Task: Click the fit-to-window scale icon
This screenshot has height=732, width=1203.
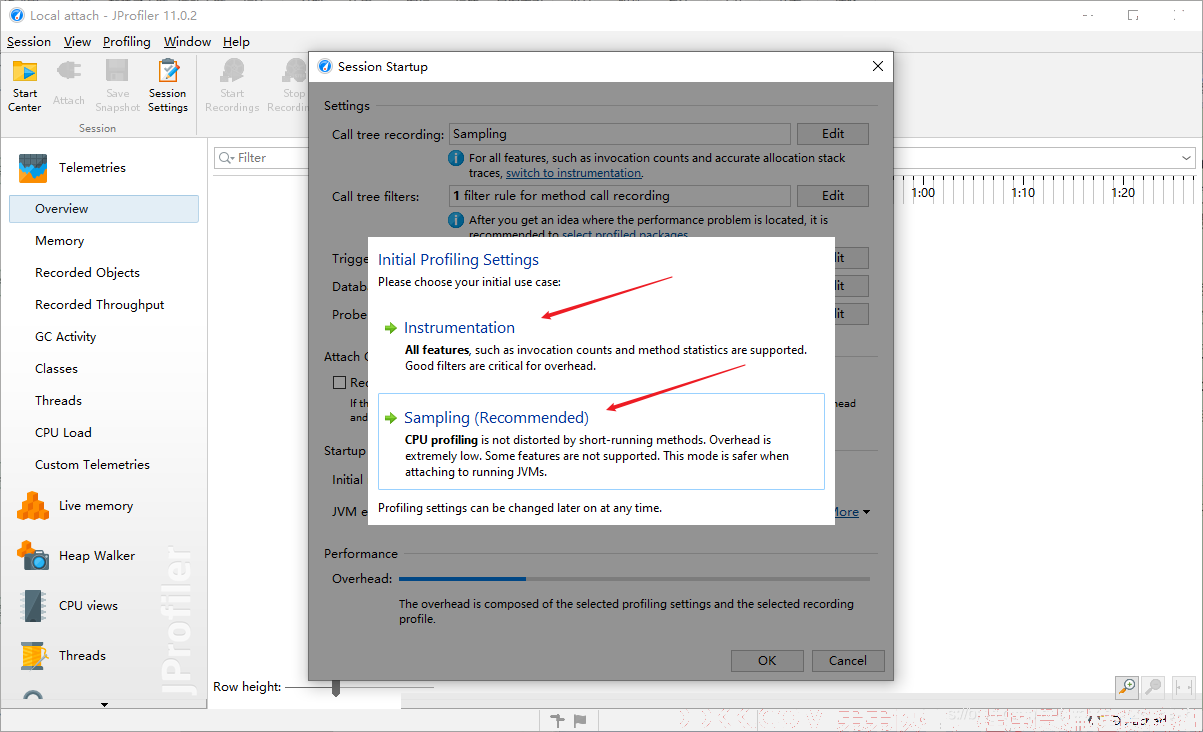Action: pyautogui.click(x=1184, y=687)
